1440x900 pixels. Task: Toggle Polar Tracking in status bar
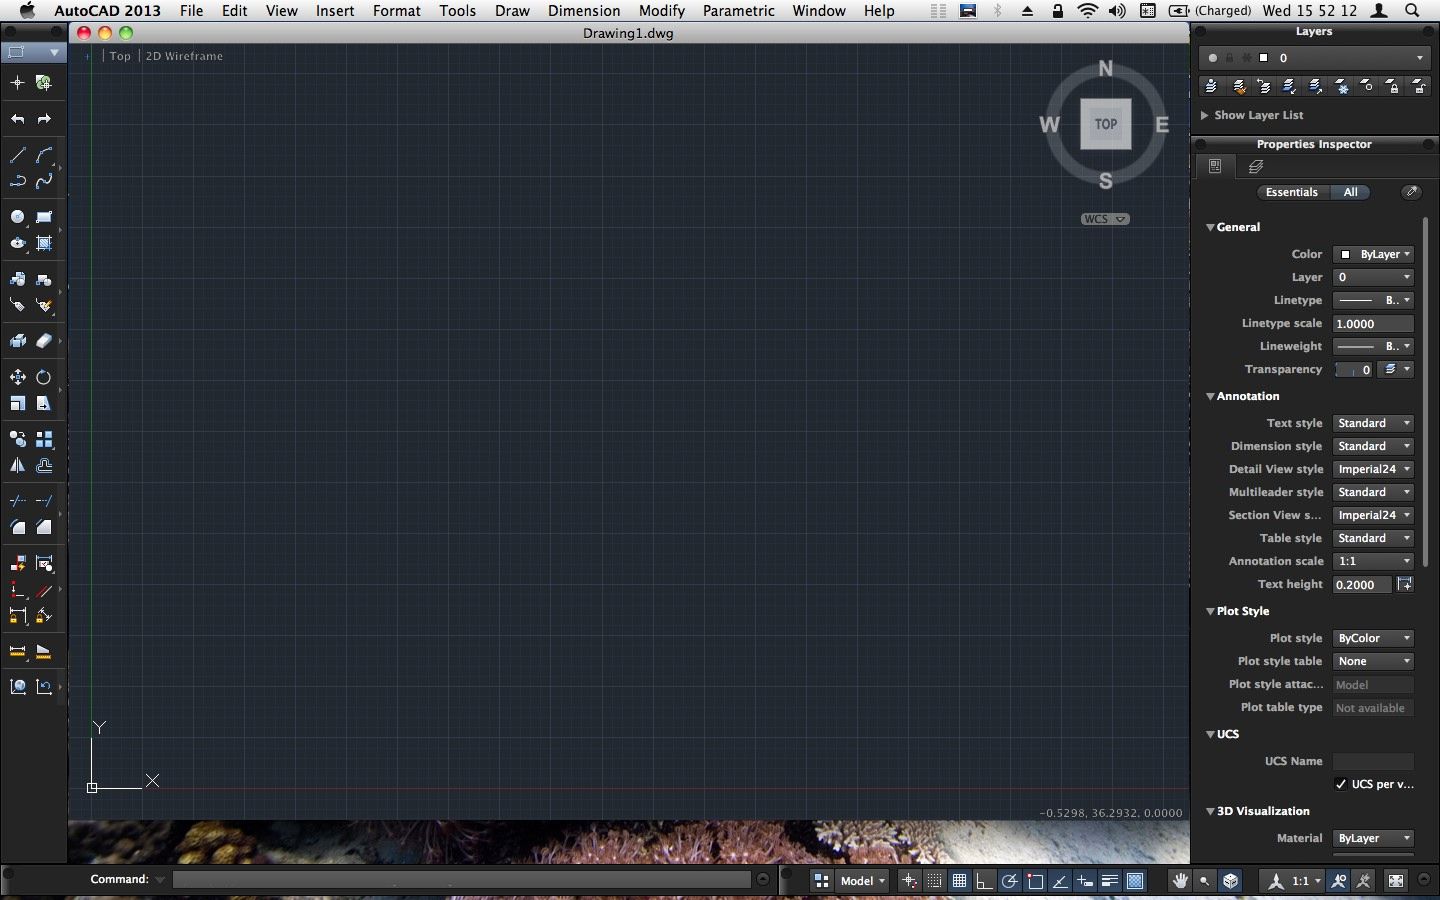pyautogui.click(x=1009, y=881)
